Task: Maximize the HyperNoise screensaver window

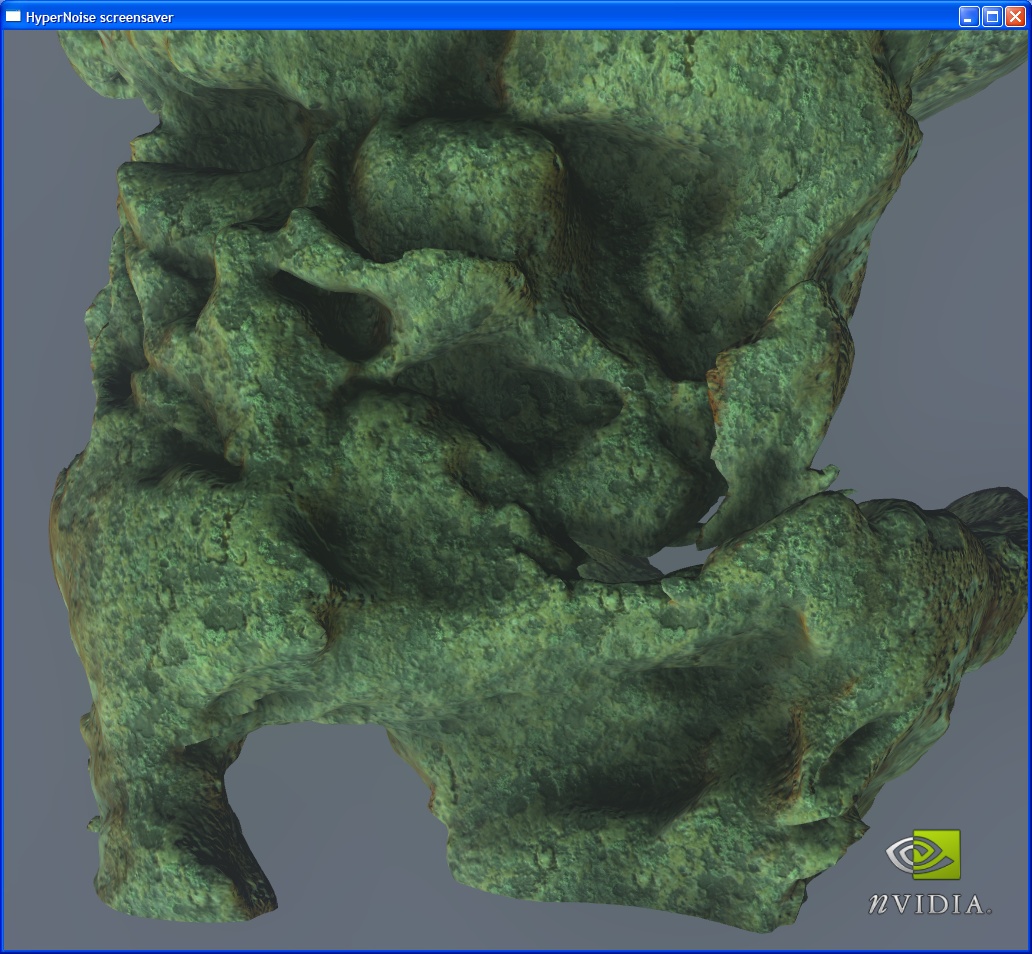Action: coord(992,16)
